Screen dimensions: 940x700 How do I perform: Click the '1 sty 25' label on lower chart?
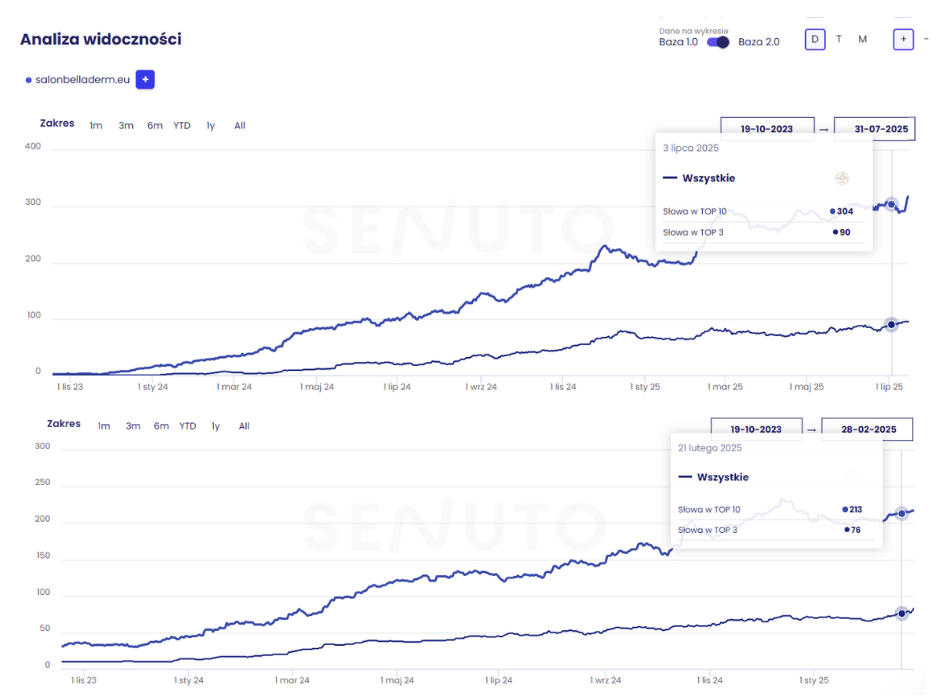point(814,680)
